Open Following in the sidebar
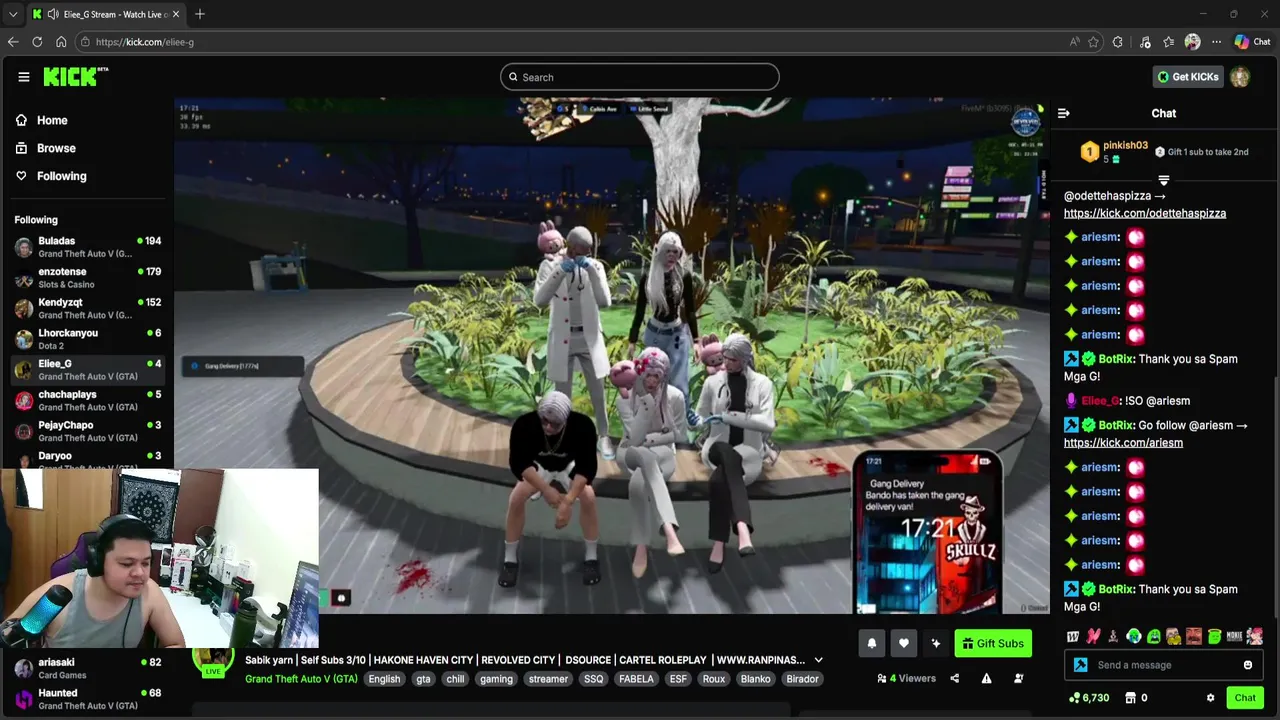 coord(61,176)
